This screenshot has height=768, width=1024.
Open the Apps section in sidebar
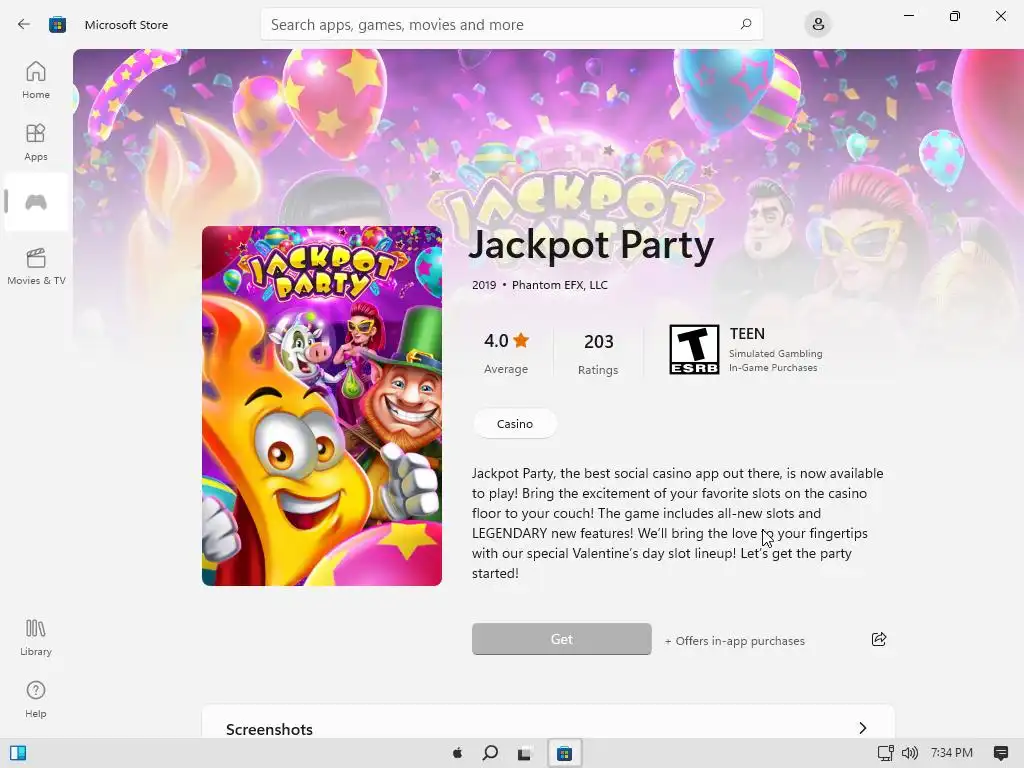coord(36,142)
